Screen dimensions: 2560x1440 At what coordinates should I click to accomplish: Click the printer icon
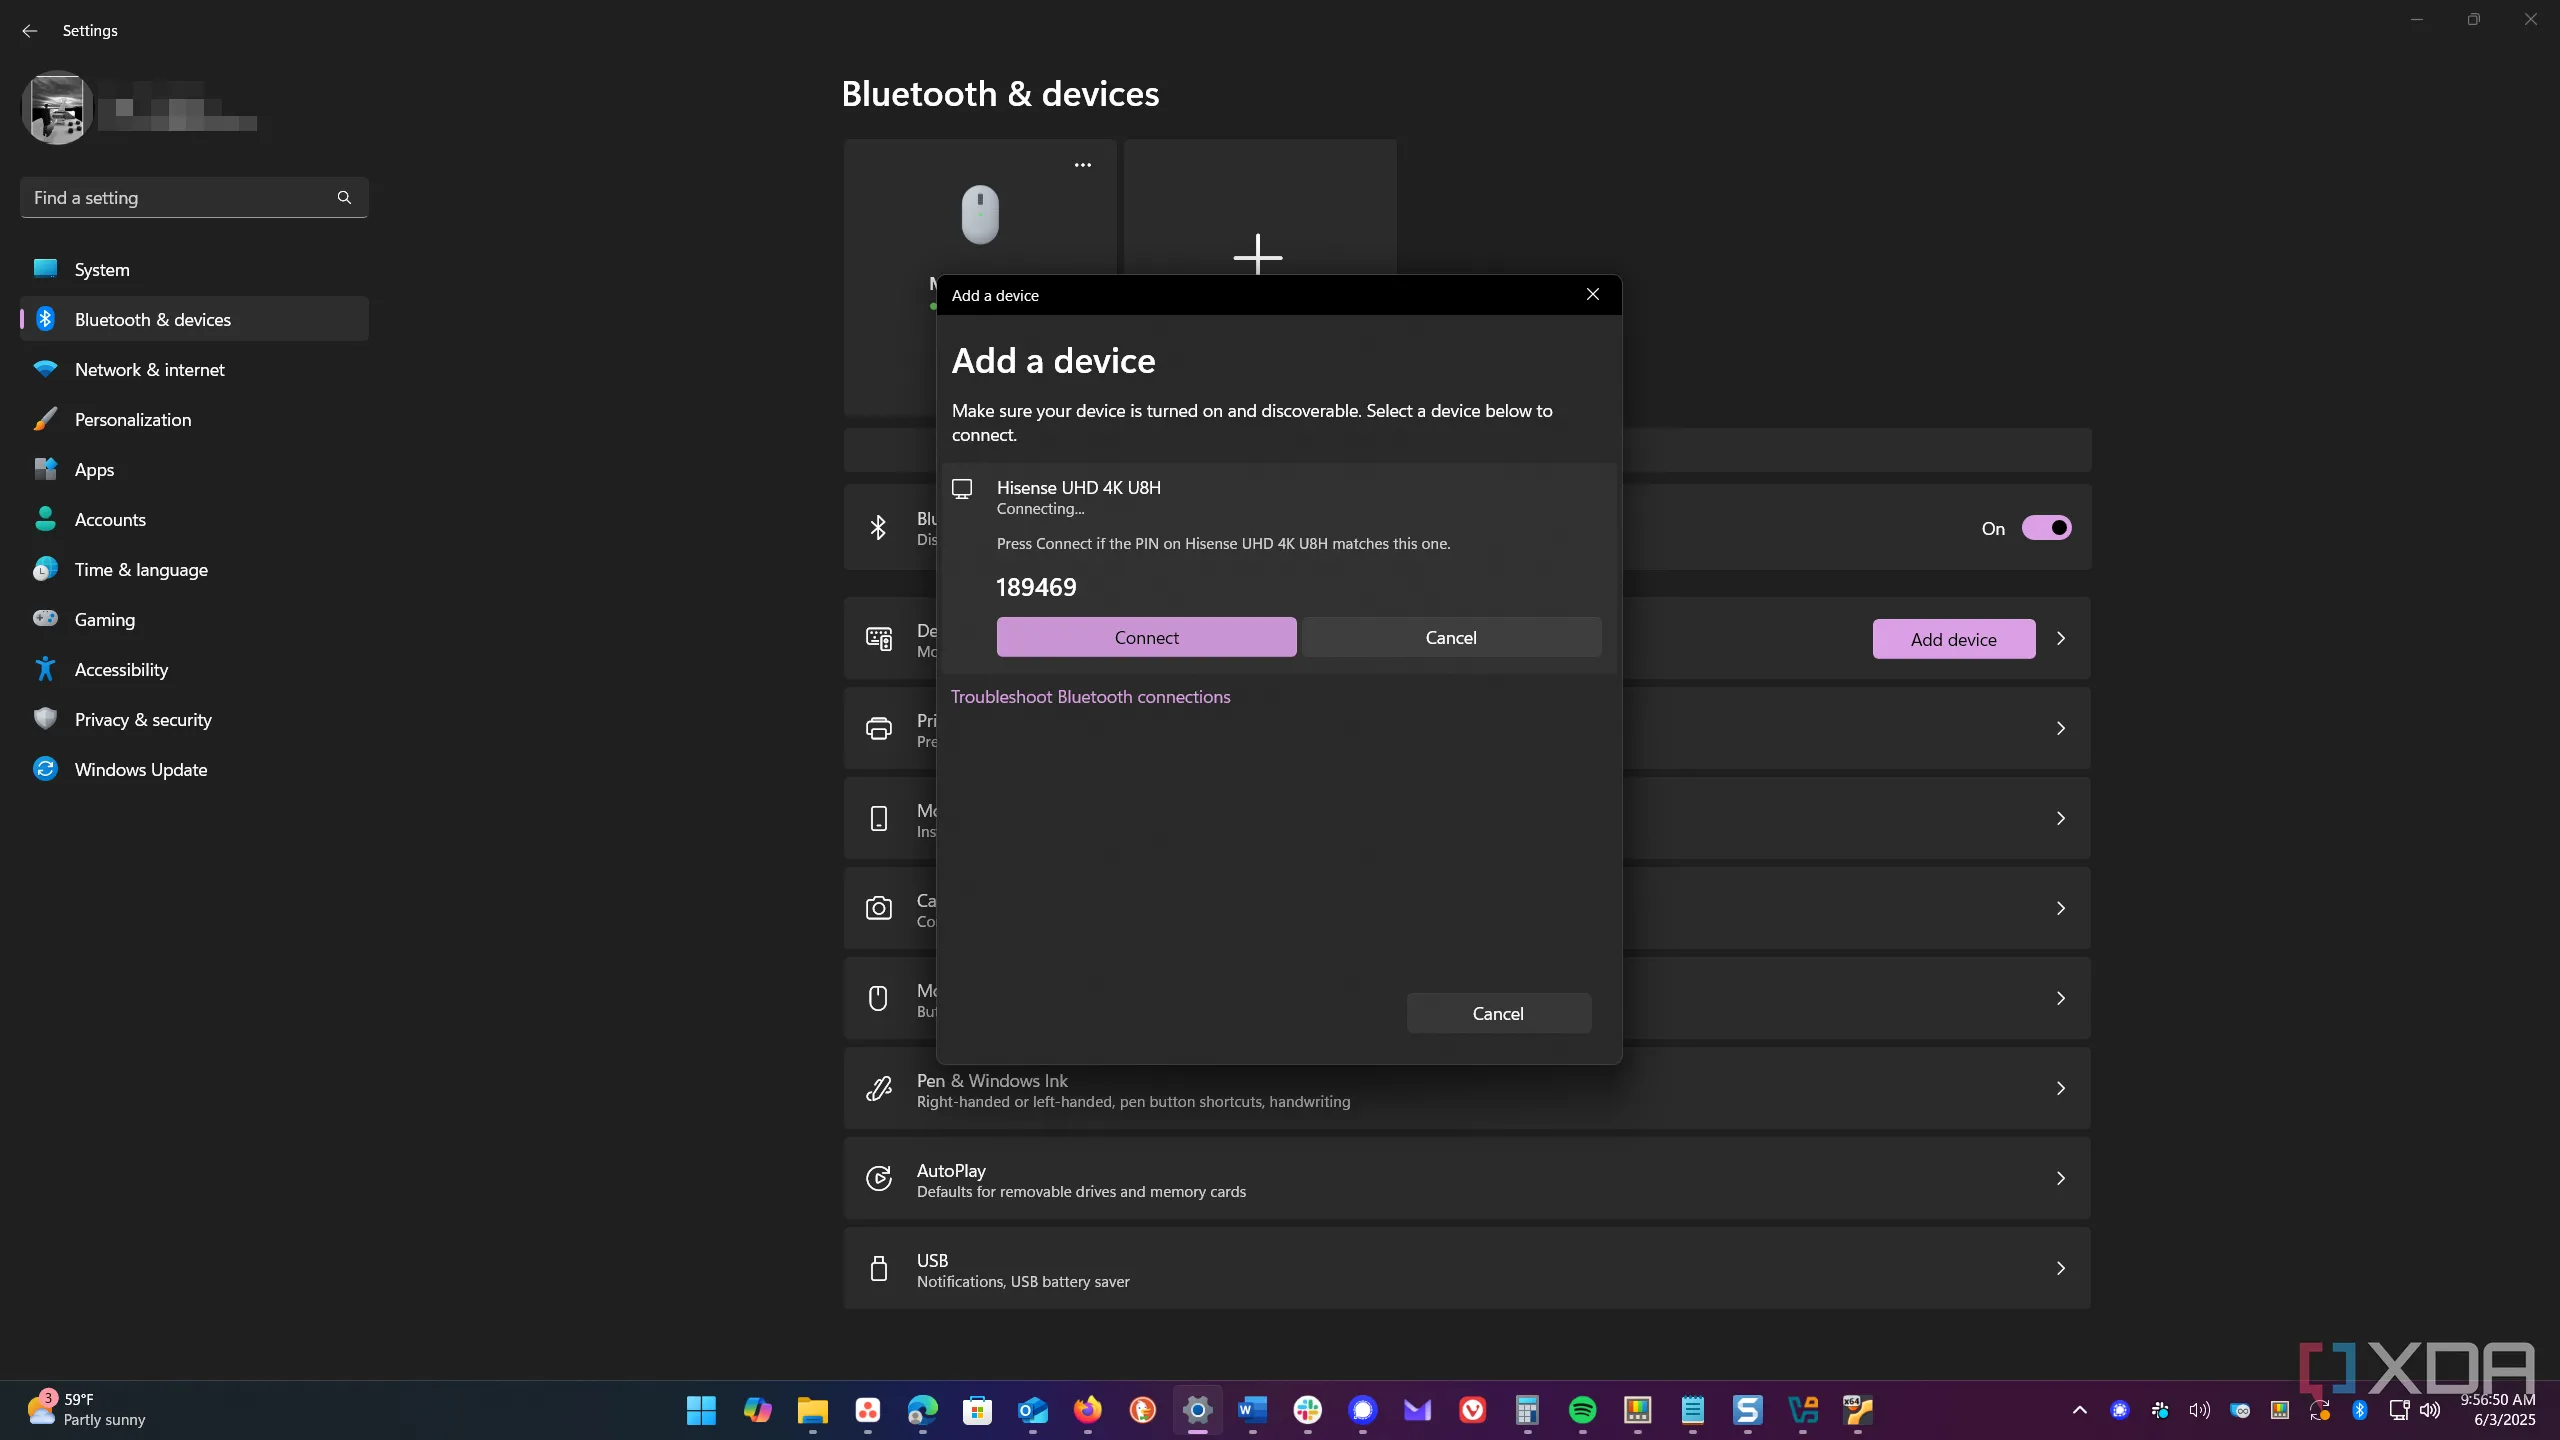[879, 728]
